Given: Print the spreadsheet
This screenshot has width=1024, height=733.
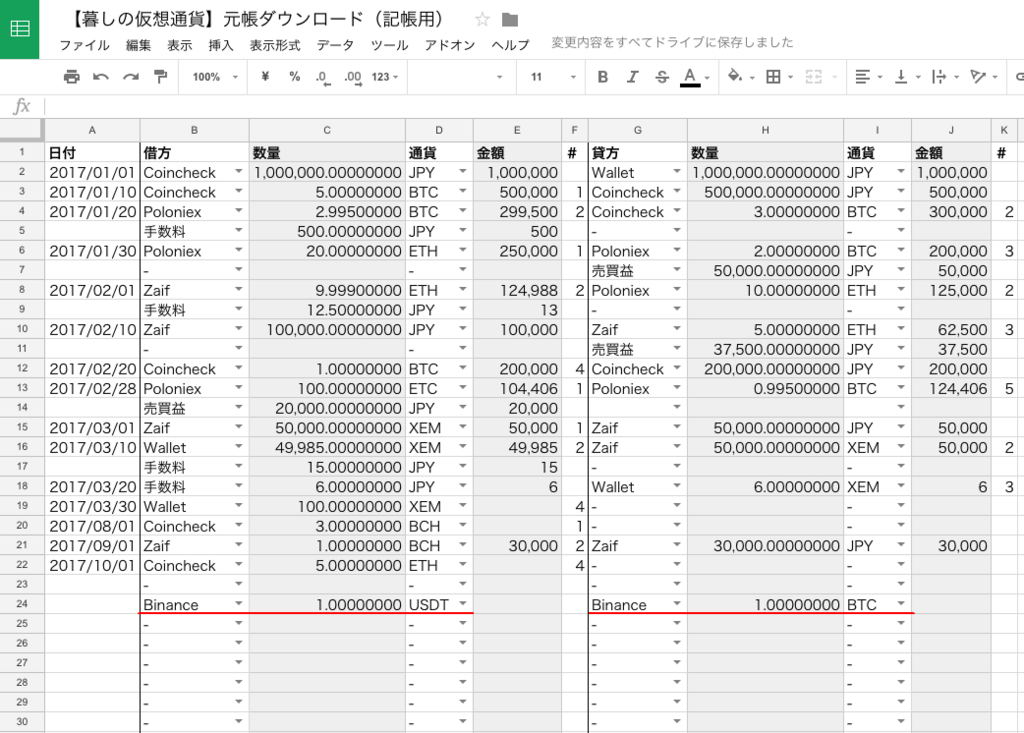Looking at the screenshot, I should [72, 77].
